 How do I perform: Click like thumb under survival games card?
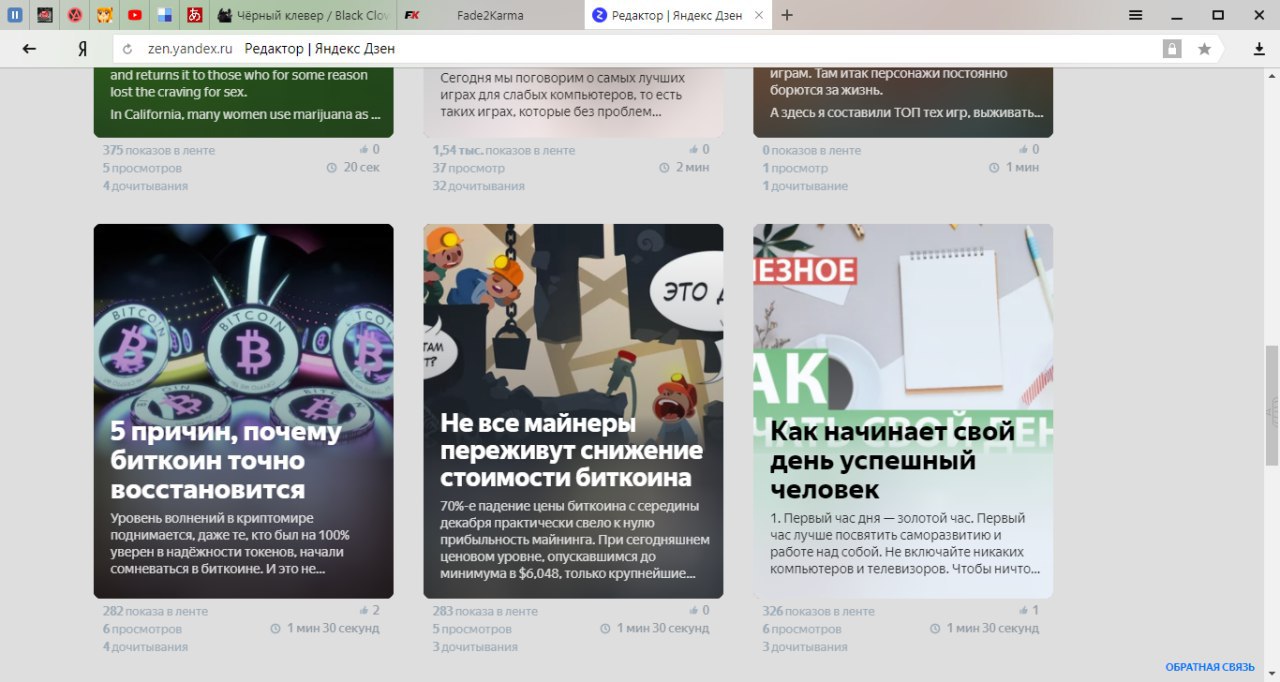(x=1024, y=149)
